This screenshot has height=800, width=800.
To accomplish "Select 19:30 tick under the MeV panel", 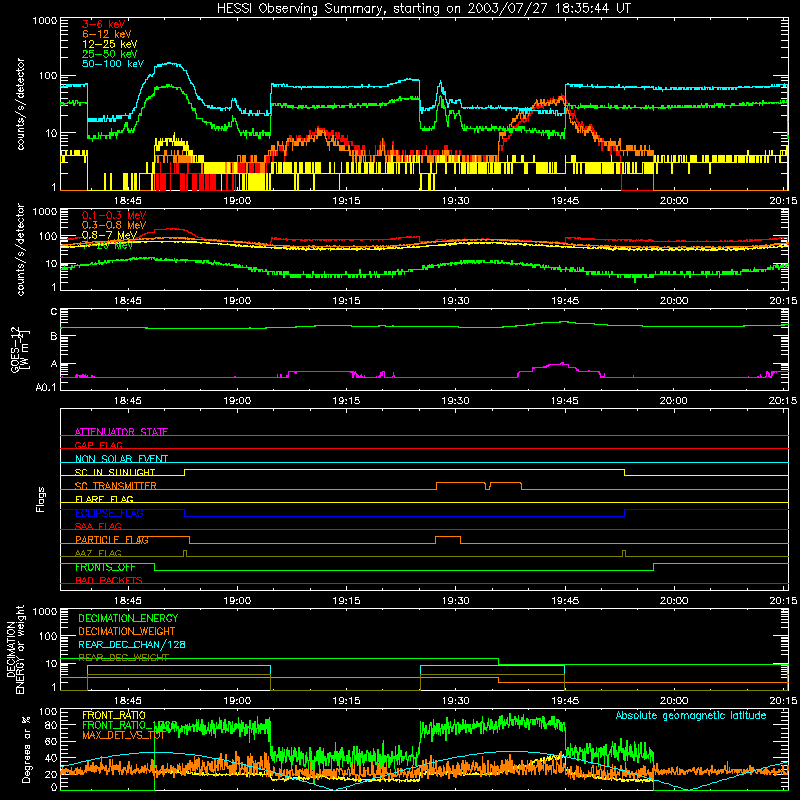I will tap(455, 301).
